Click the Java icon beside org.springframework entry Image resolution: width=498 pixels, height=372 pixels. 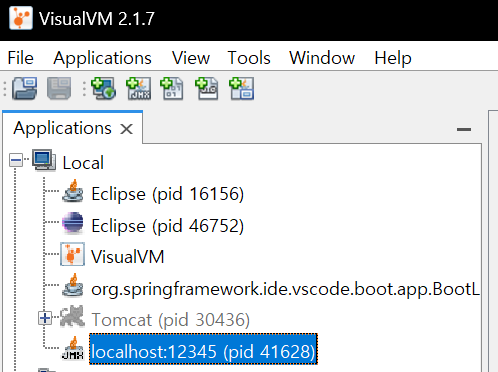(73, 285)
